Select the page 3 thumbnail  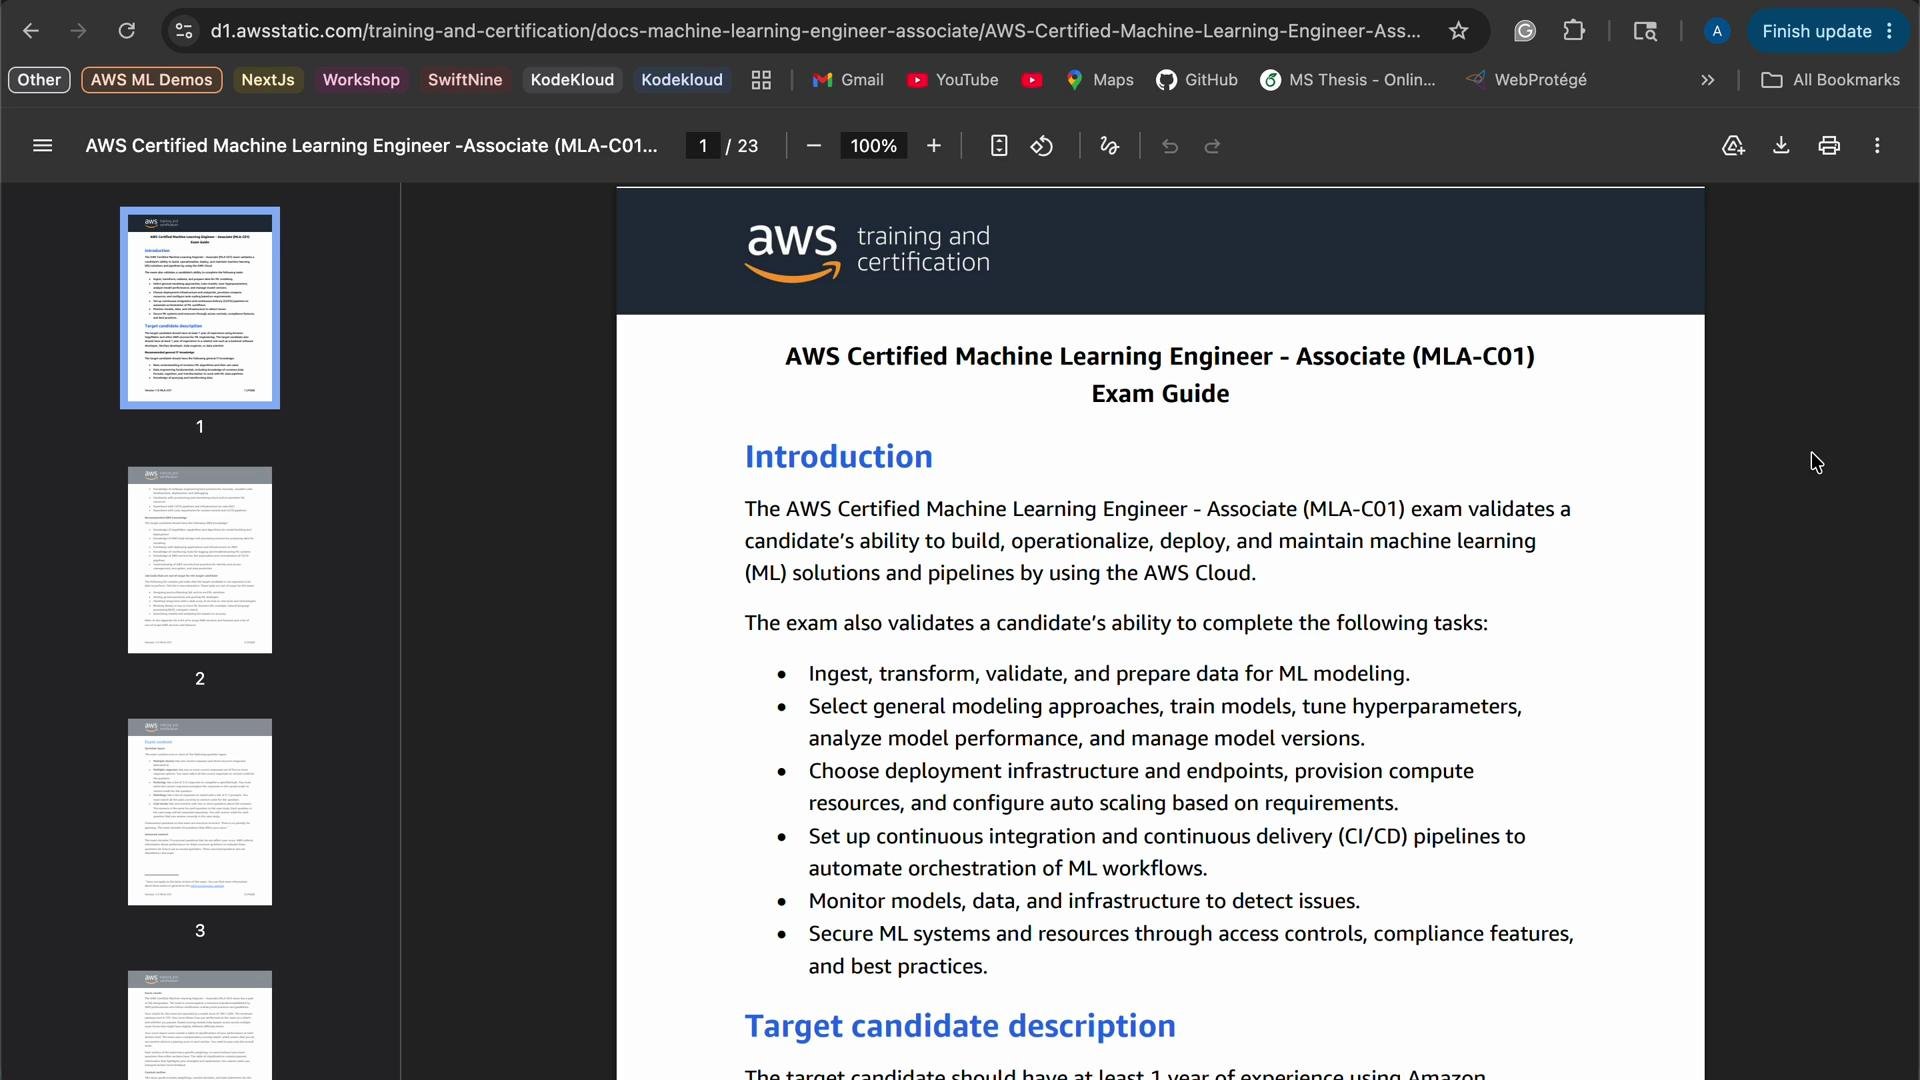tap(200, 812)
